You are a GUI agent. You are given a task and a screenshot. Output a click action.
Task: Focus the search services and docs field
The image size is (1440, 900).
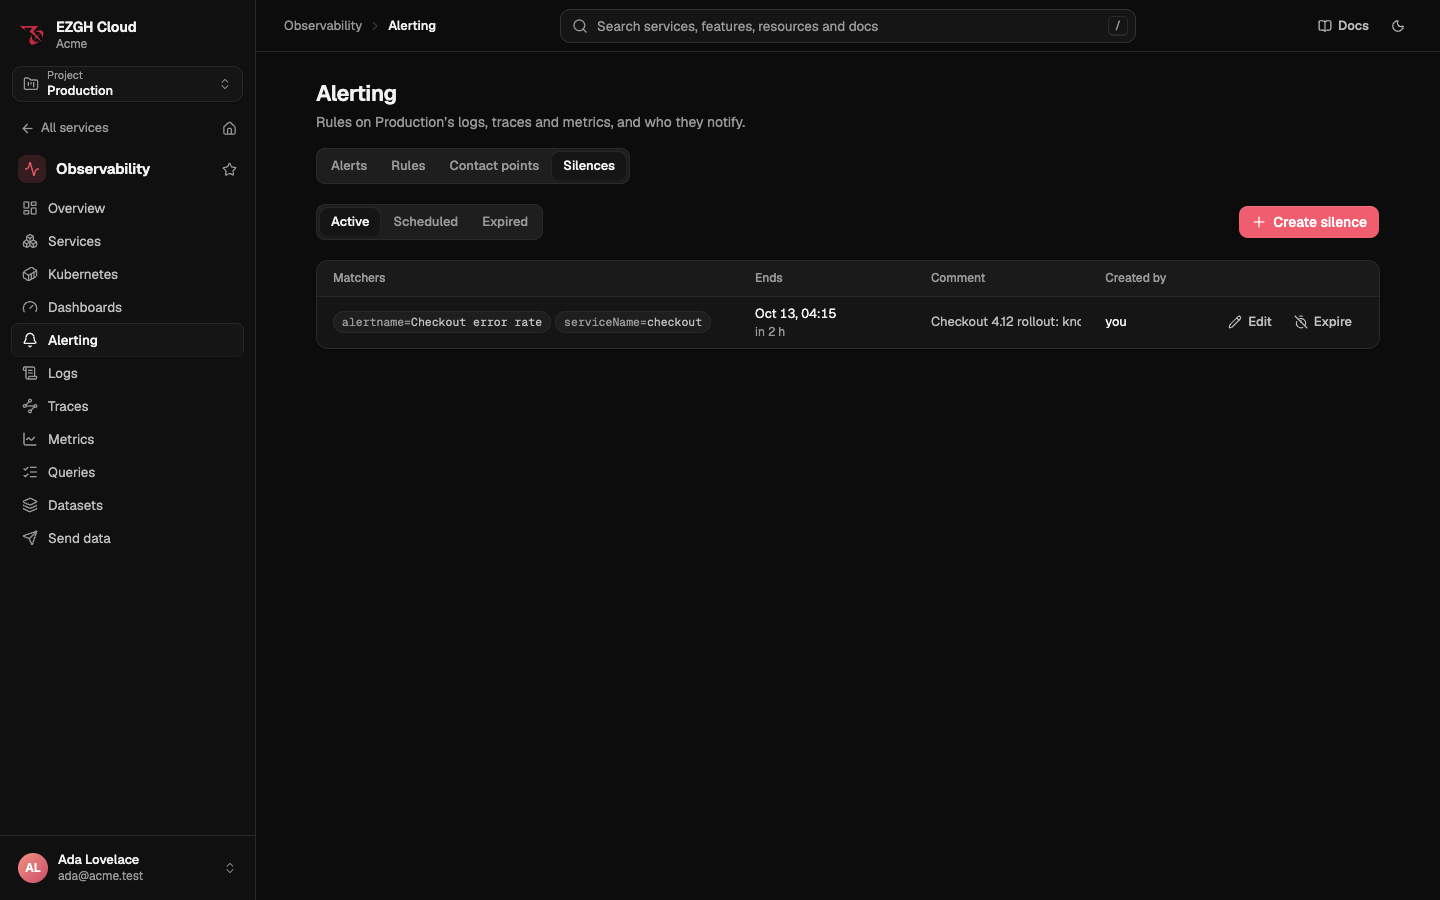[x=848, y=26]
